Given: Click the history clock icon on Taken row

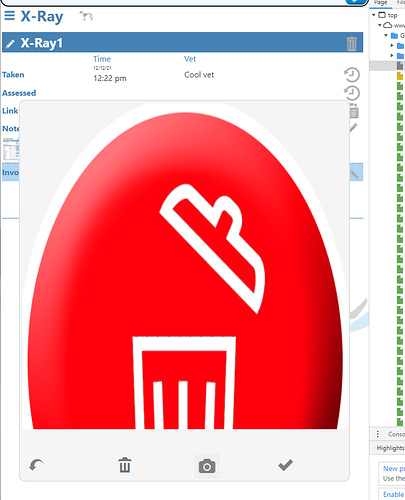Looking at the screenshot, I should [x=352, y=75].
